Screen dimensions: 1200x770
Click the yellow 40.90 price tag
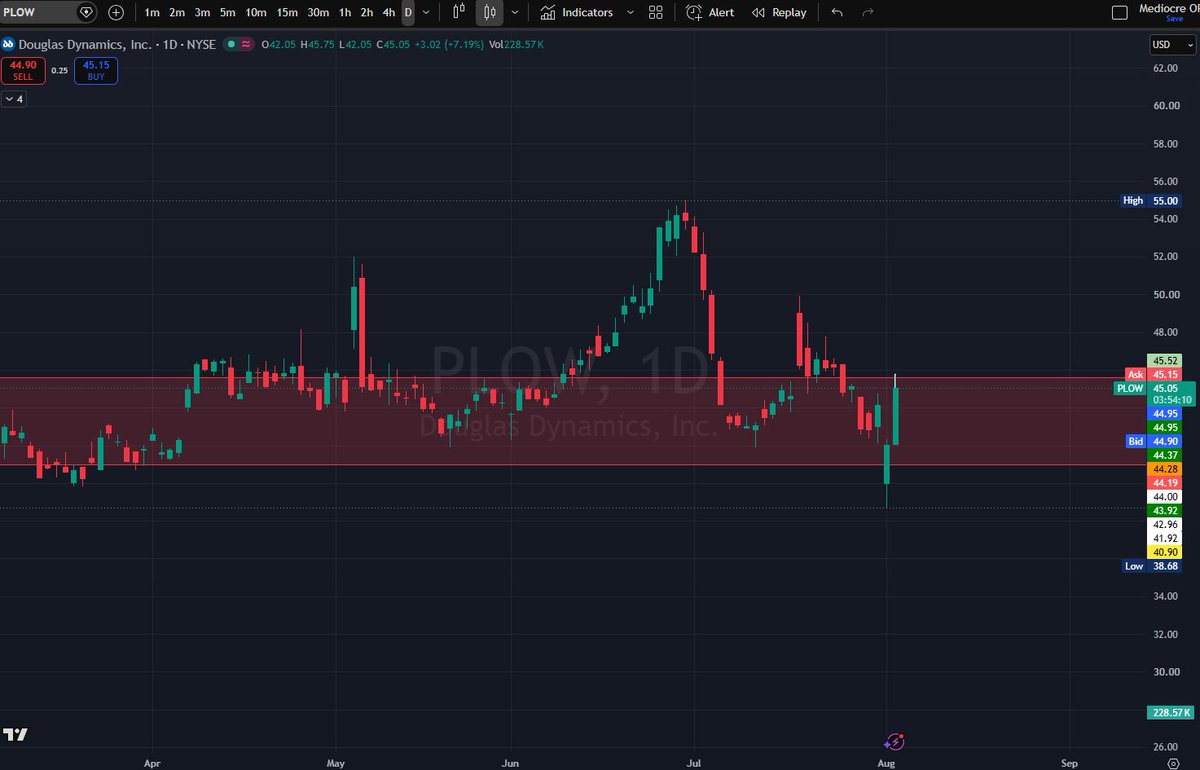point(1165,552)
